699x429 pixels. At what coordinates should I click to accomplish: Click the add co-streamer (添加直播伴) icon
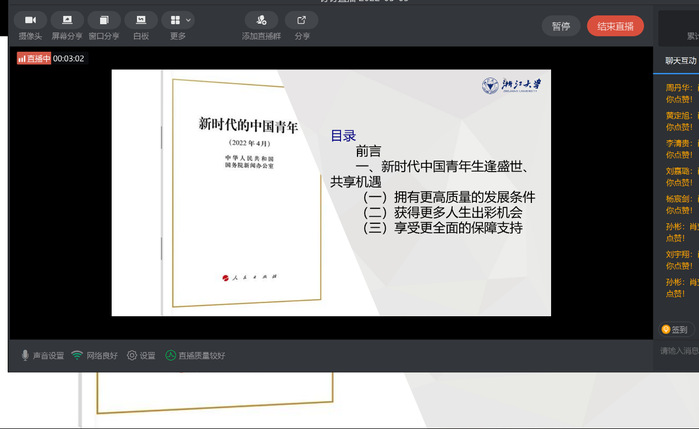tap(261, 20)
